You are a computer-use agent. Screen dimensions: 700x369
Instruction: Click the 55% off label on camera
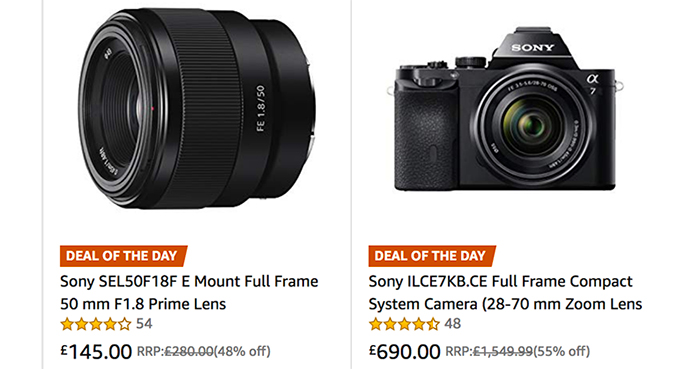561,352
